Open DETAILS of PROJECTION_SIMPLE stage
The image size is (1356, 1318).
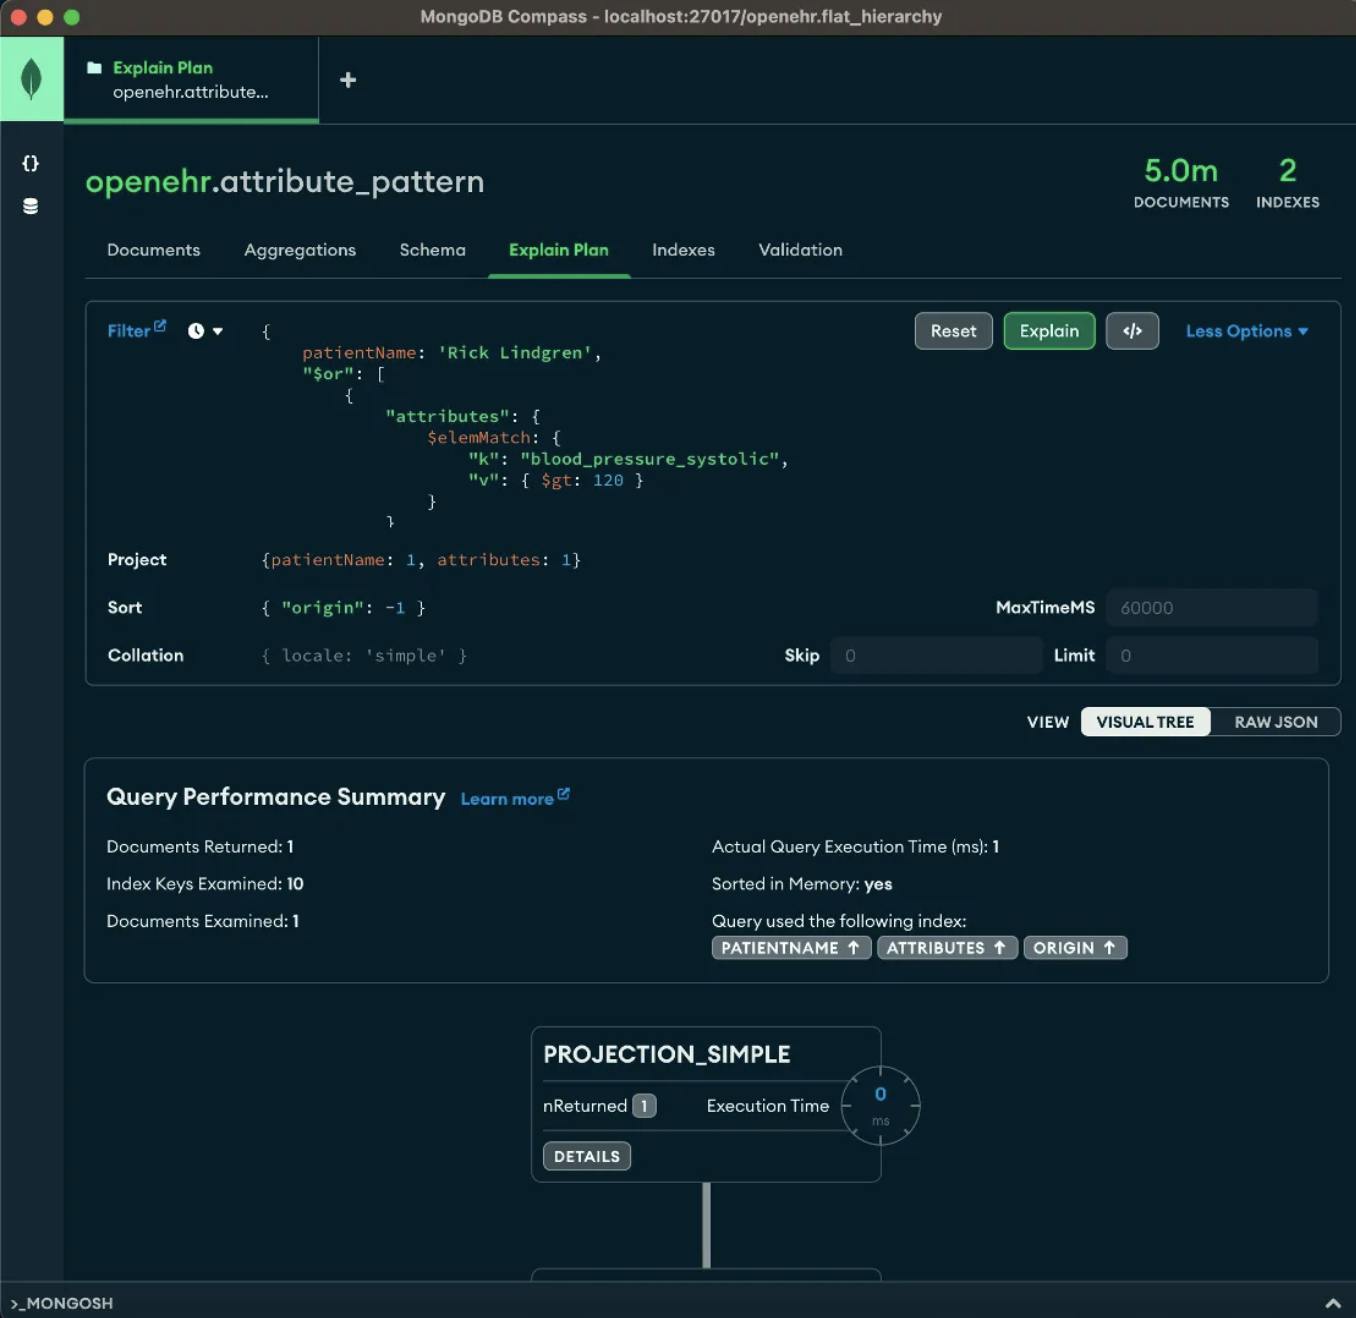coord(587,1156)
